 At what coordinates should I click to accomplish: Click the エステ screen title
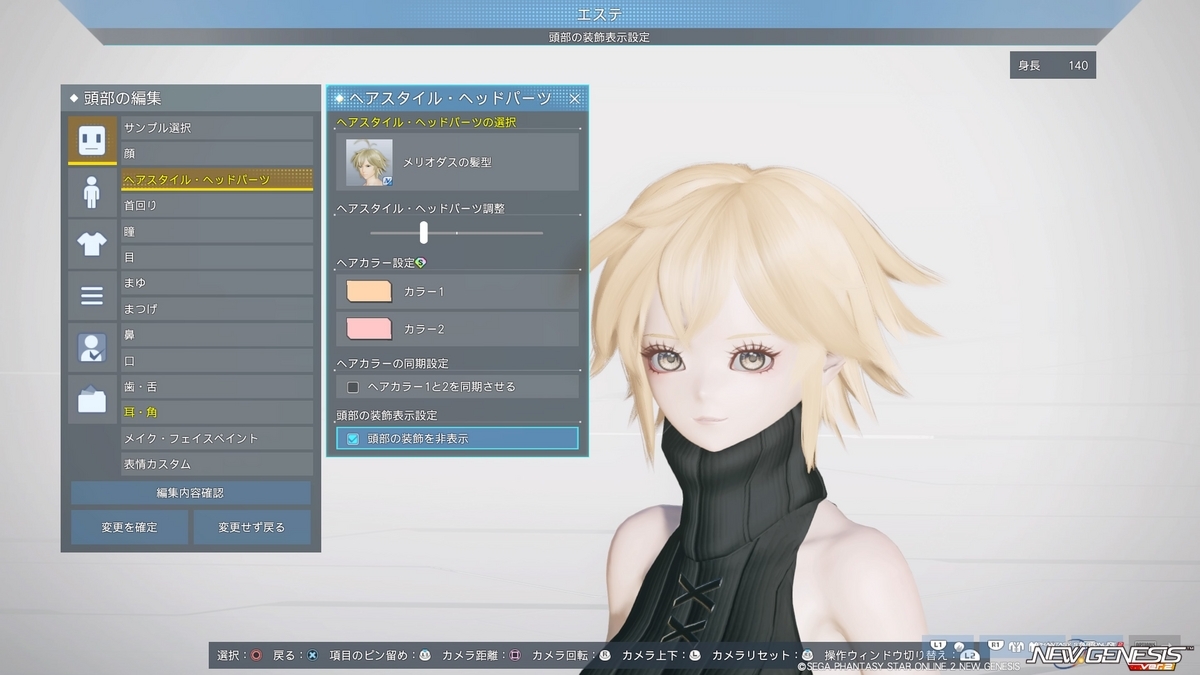point(600,14)
